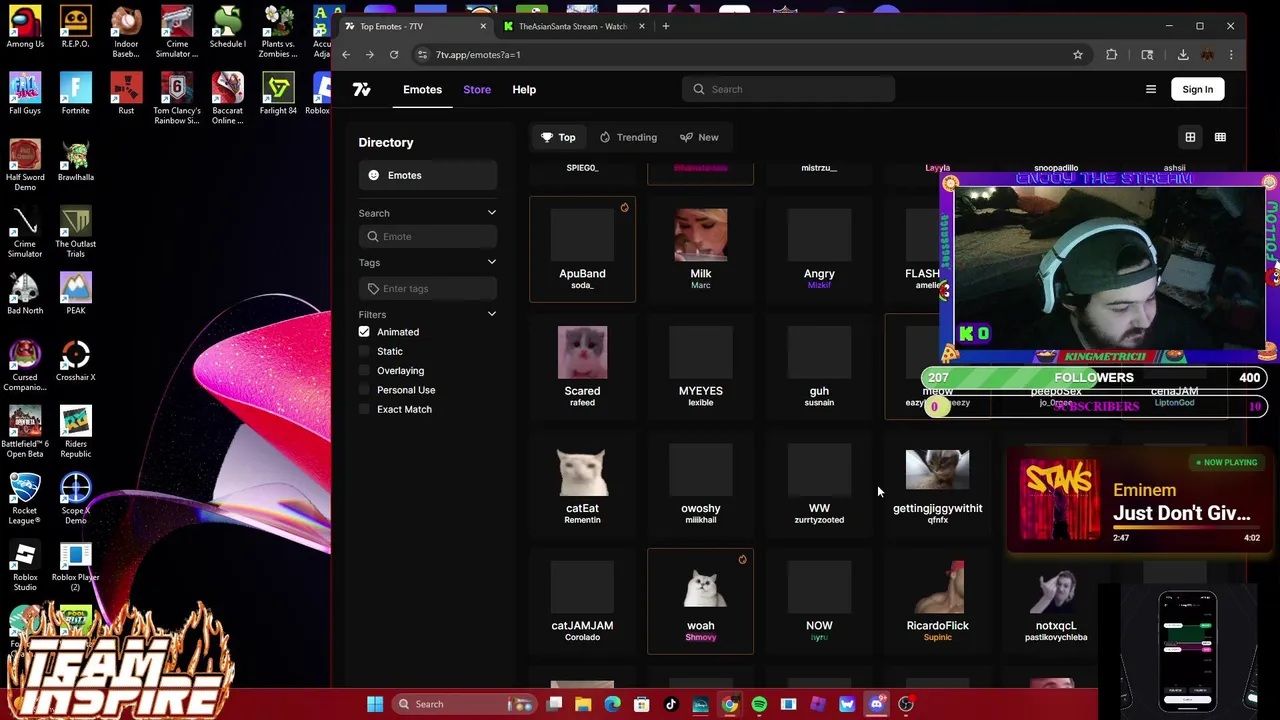Click the browser back arrow

pyautogui.click(x=346, y=55)
